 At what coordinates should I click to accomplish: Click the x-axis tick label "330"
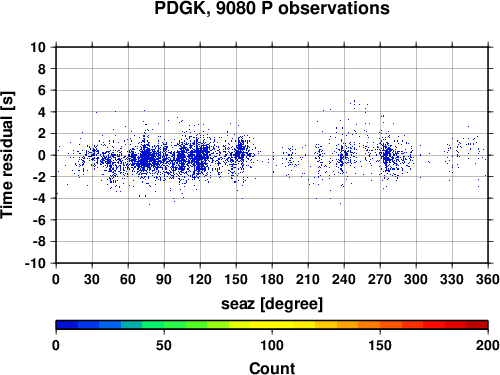(452, 279)
